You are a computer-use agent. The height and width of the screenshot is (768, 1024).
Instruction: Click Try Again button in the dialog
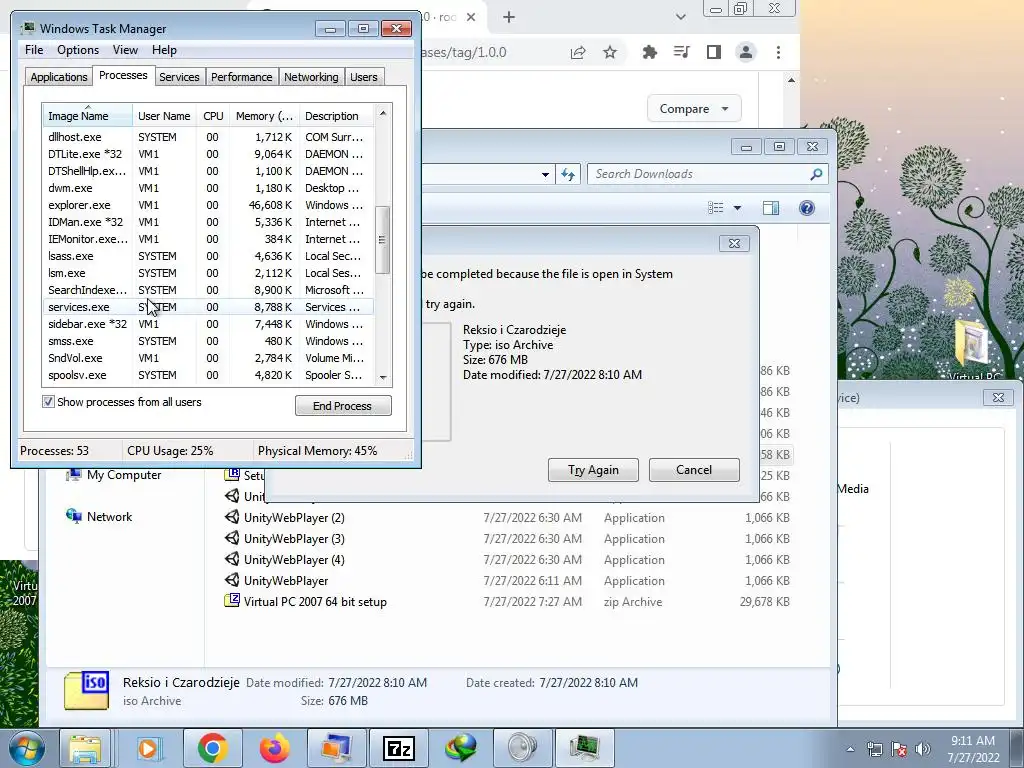pyautogui.click(x=593, y=470)
